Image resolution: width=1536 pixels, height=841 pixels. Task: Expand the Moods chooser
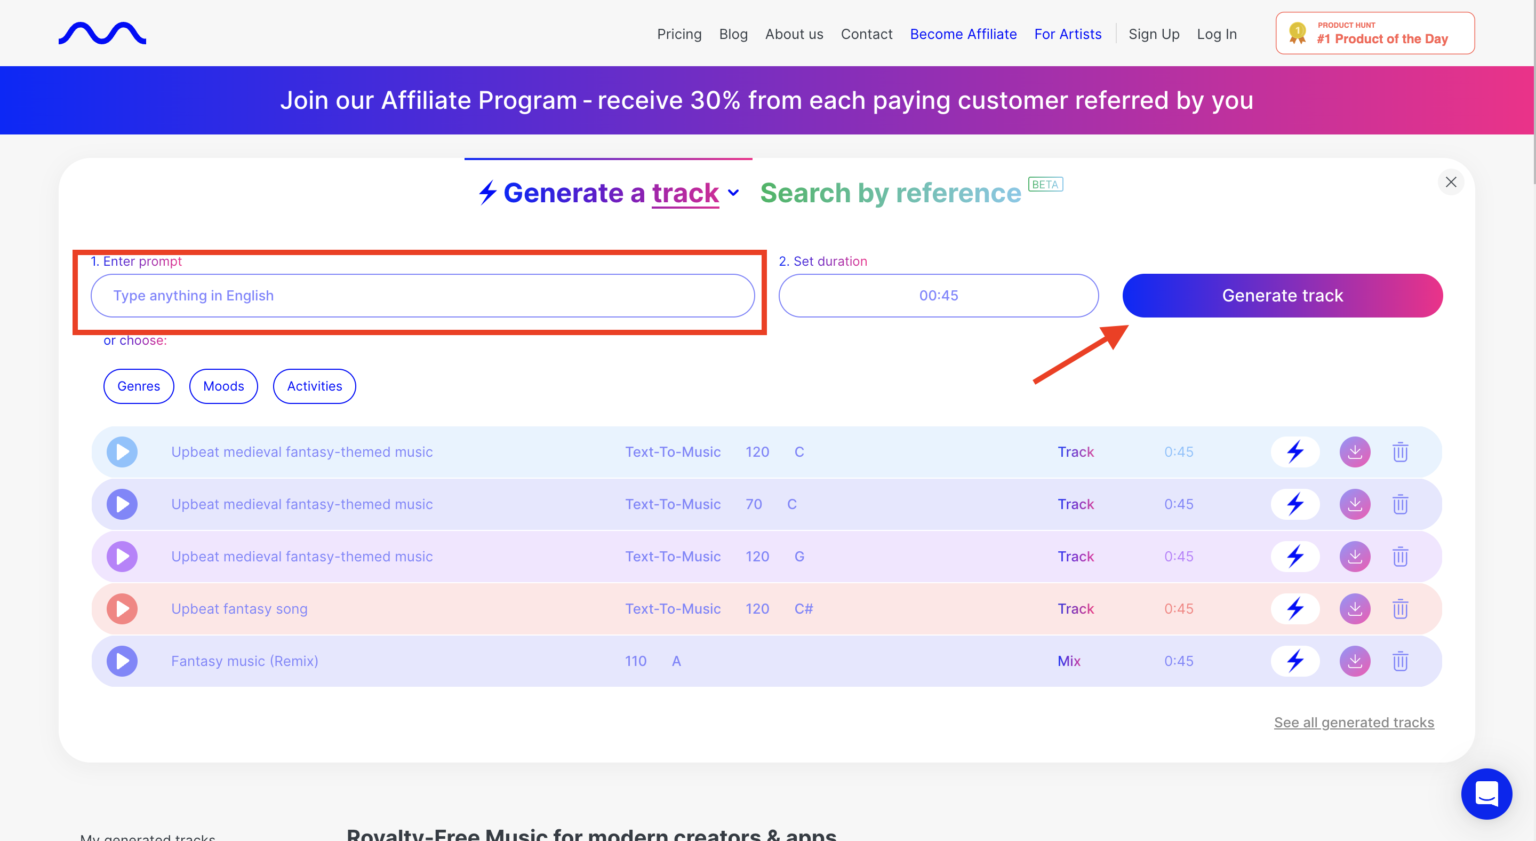click(223, 386)
